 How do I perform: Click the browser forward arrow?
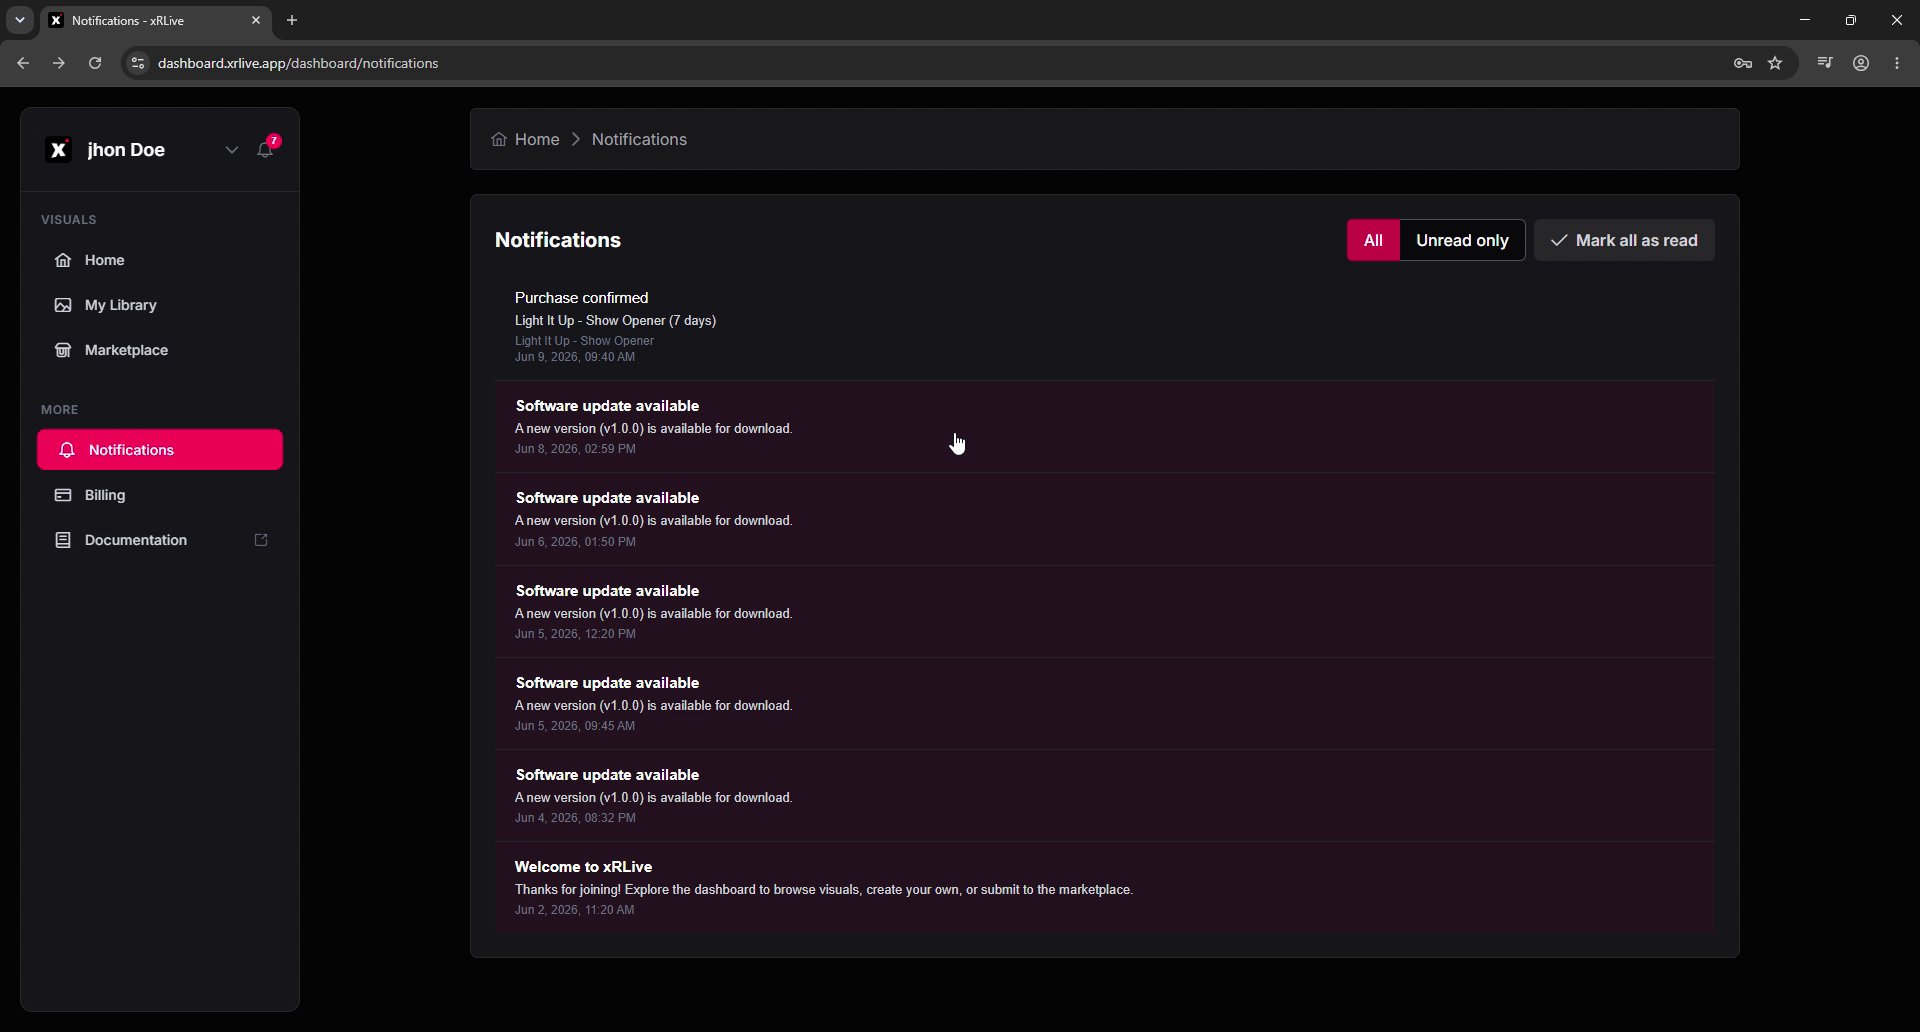[59, 63]
